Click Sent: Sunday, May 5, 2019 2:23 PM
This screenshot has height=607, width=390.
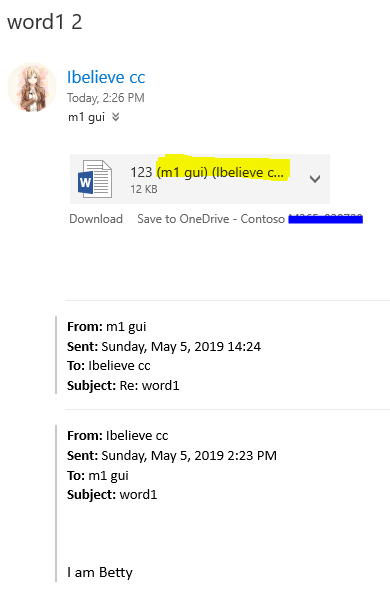[172, 456]
